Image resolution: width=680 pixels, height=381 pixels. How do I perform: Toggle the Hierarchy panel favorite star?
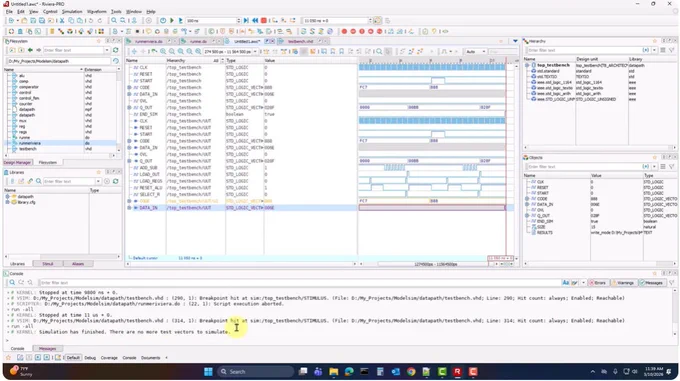pyautogui.click(x=655, y=41)
